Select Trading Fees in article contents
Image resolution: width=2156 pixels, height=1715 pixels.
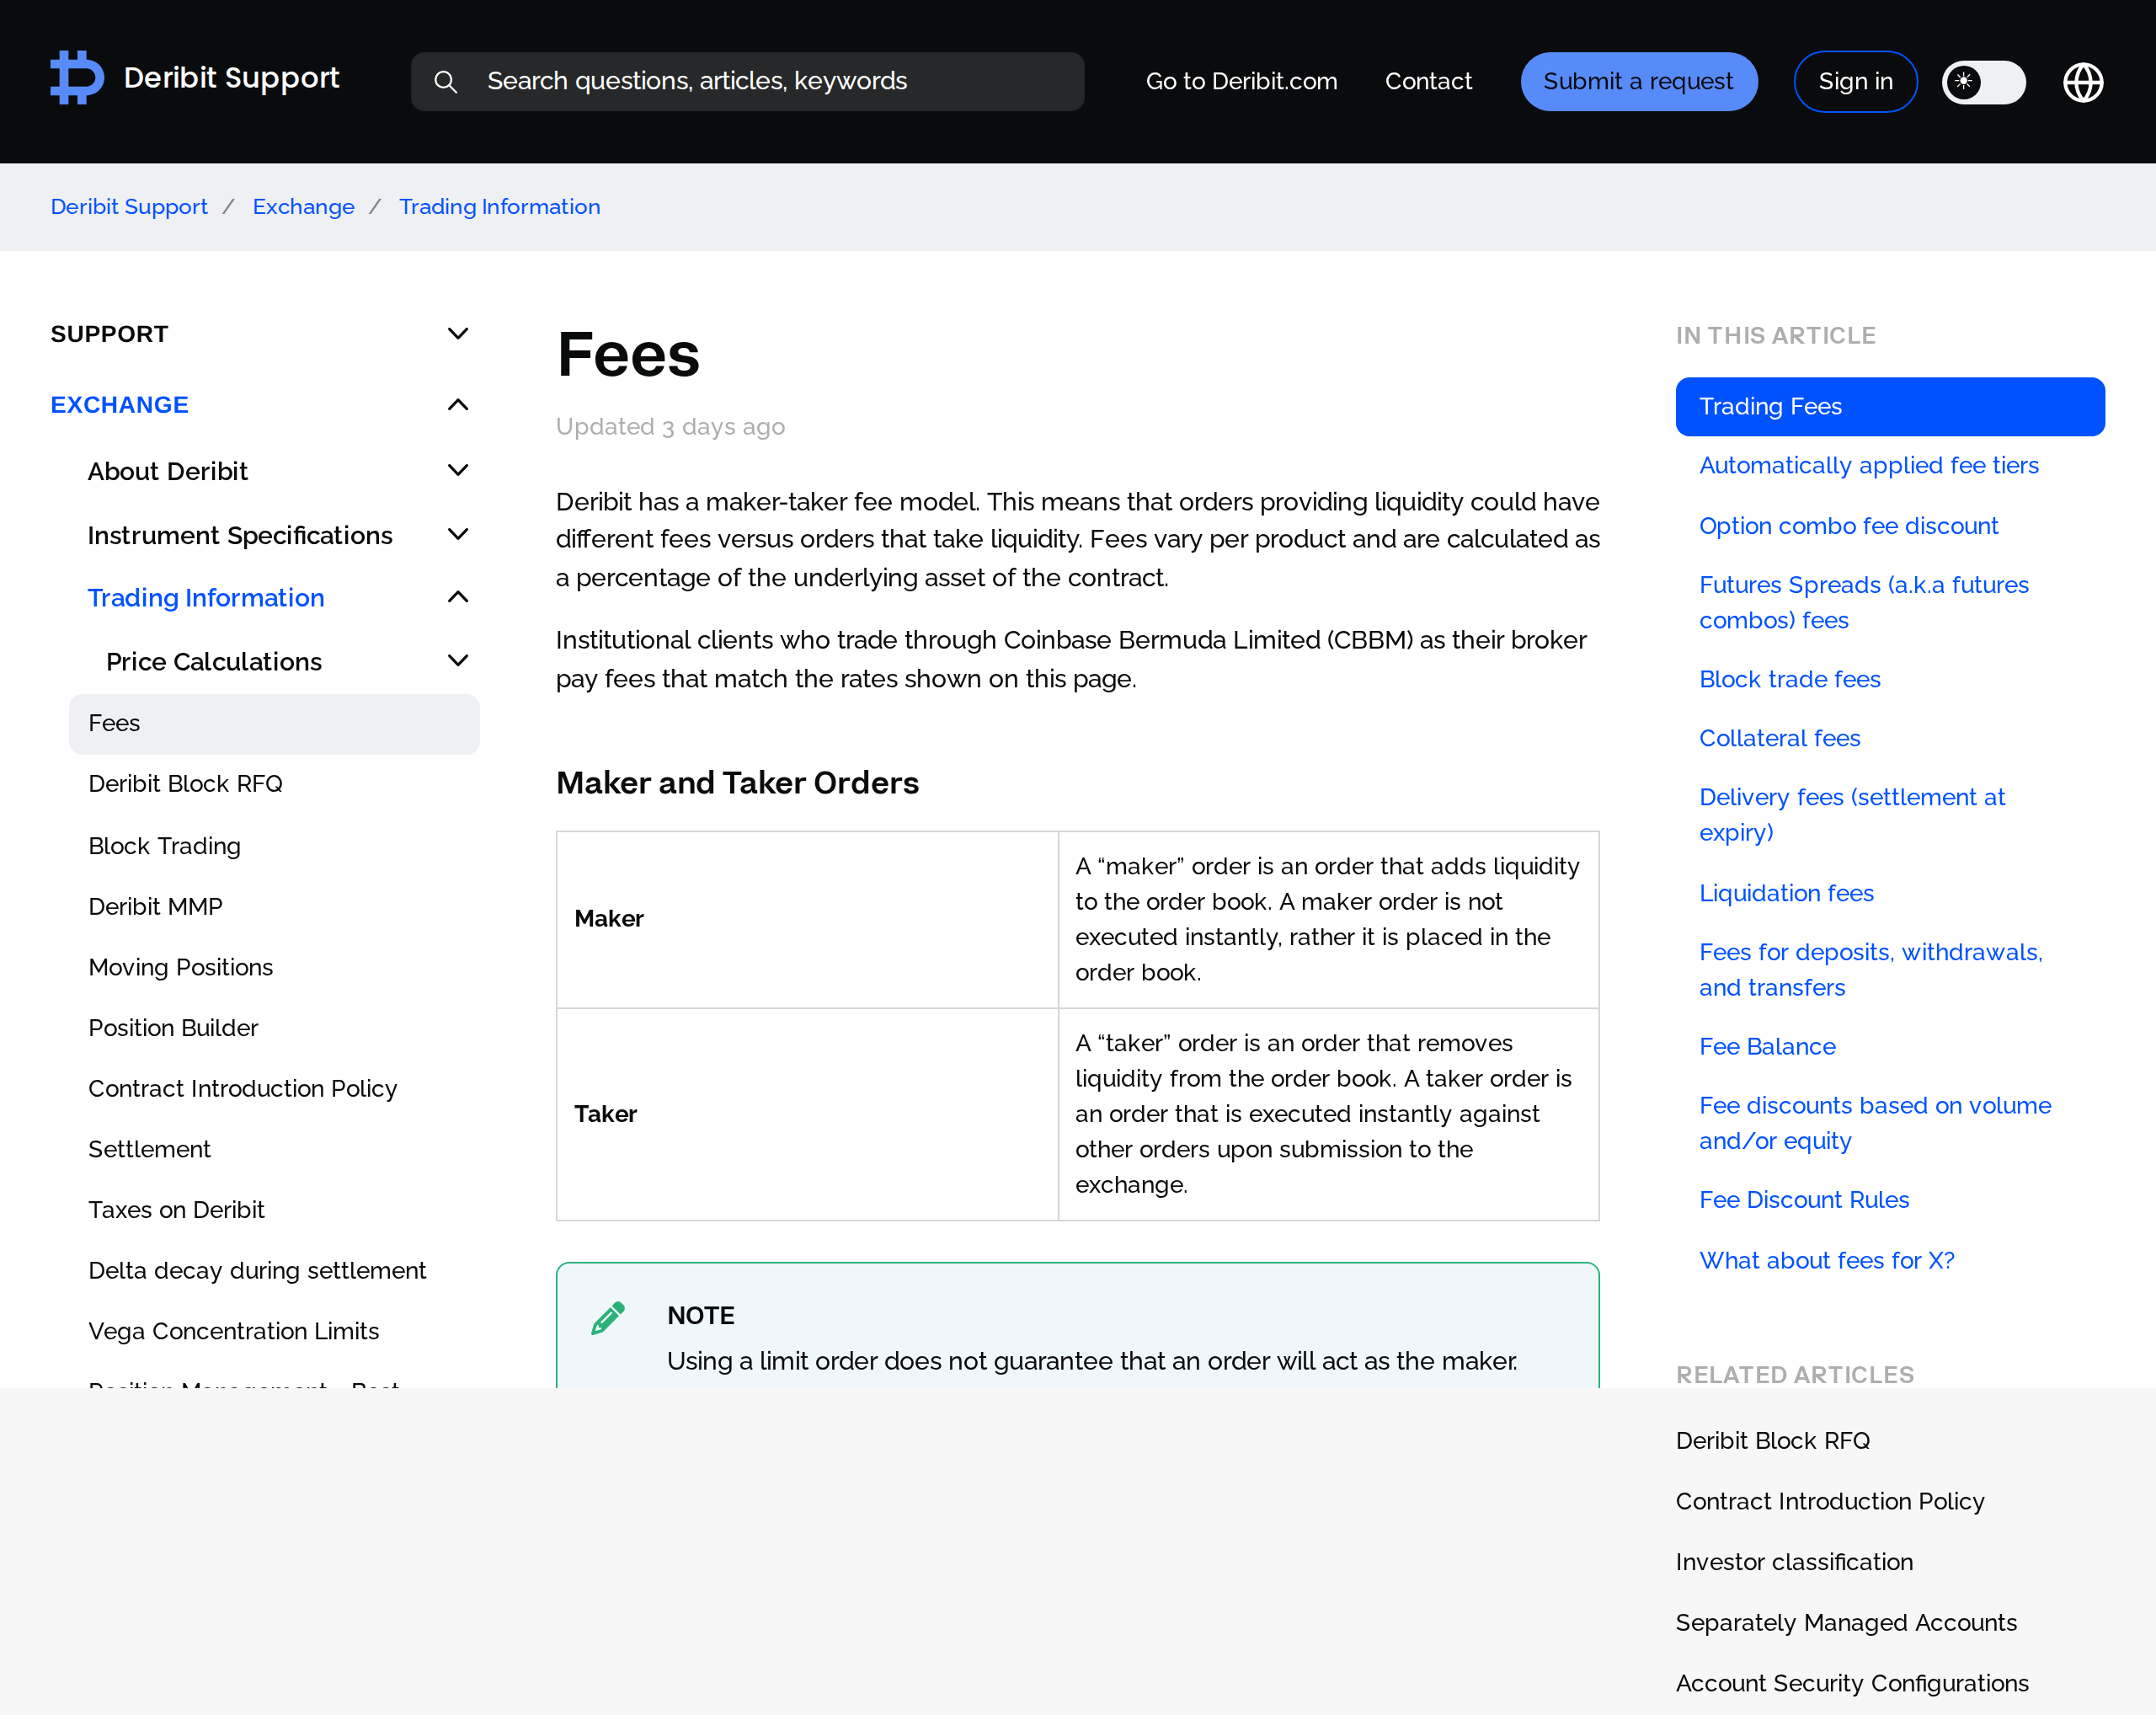point(1889,406)
